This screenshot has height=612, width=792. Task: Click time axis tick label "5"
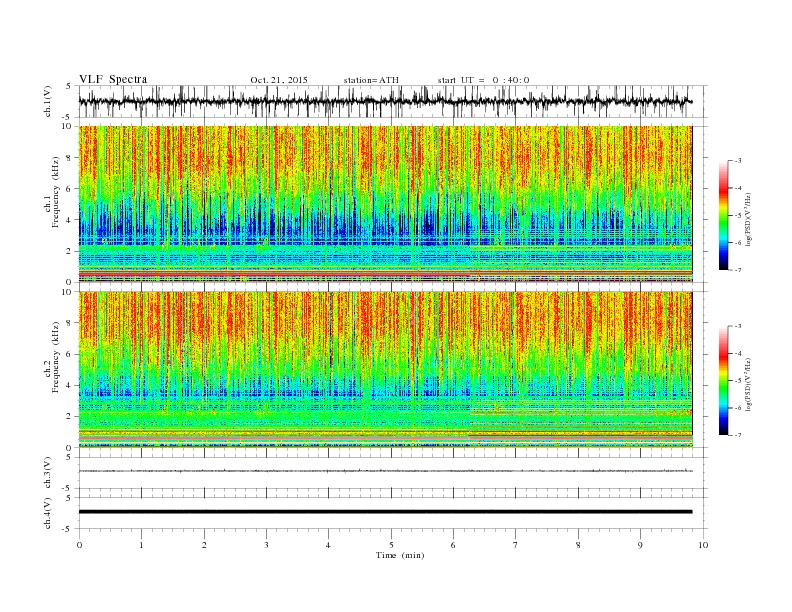click(391, 545)
